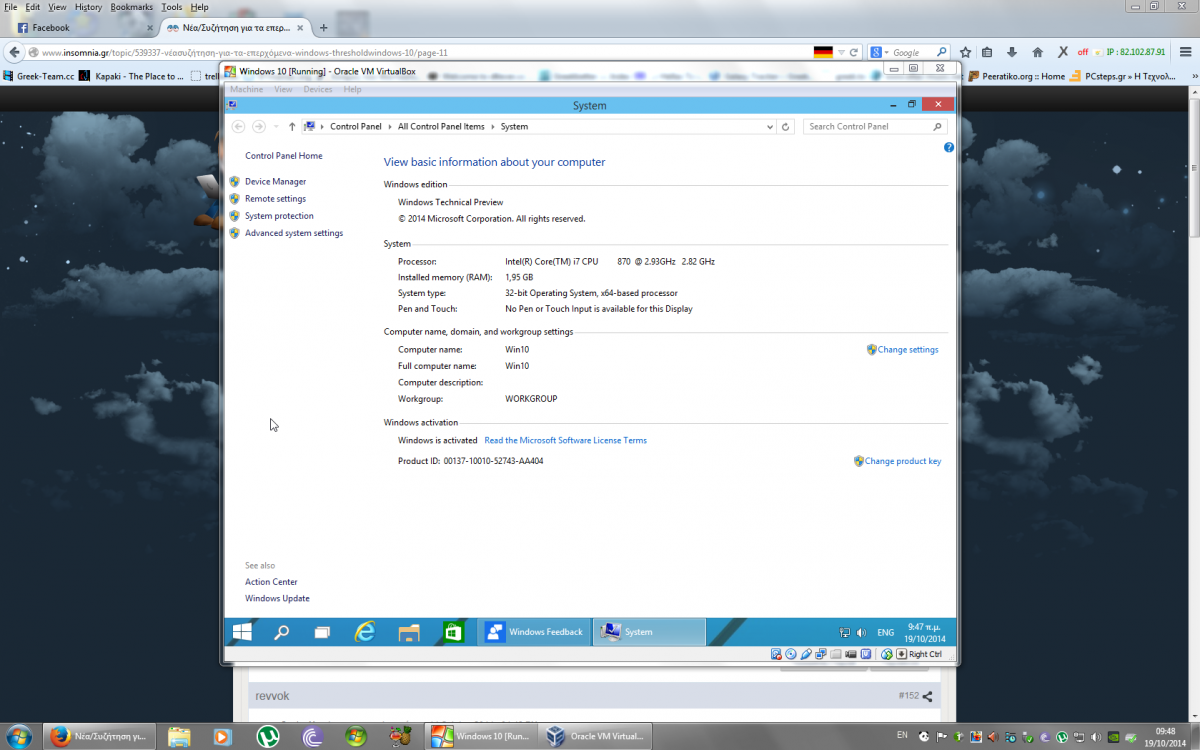Image resolution: width=1200 pixels, height=750 pixels.
Task: Open the Windows 10 guest Start button
Action: point(242,632)
